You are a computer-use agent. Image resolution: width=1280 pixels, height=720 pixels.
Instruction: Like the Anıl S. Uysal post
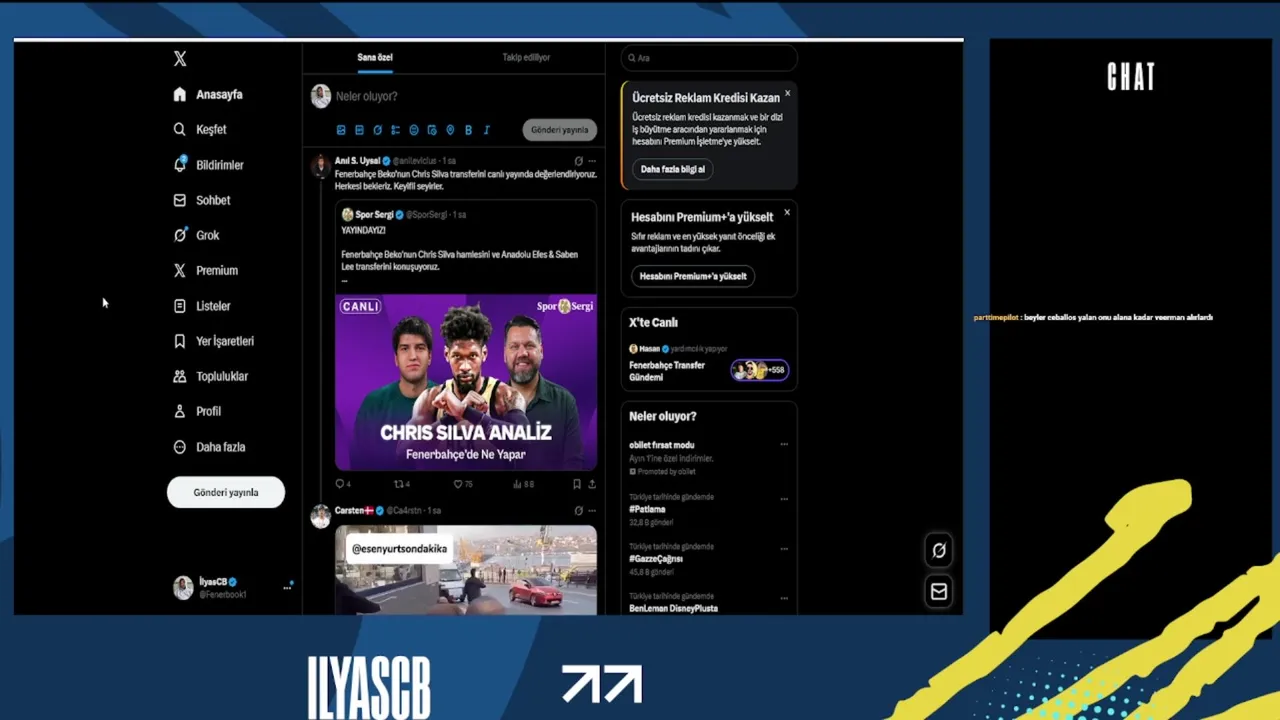tap(462, 484)
